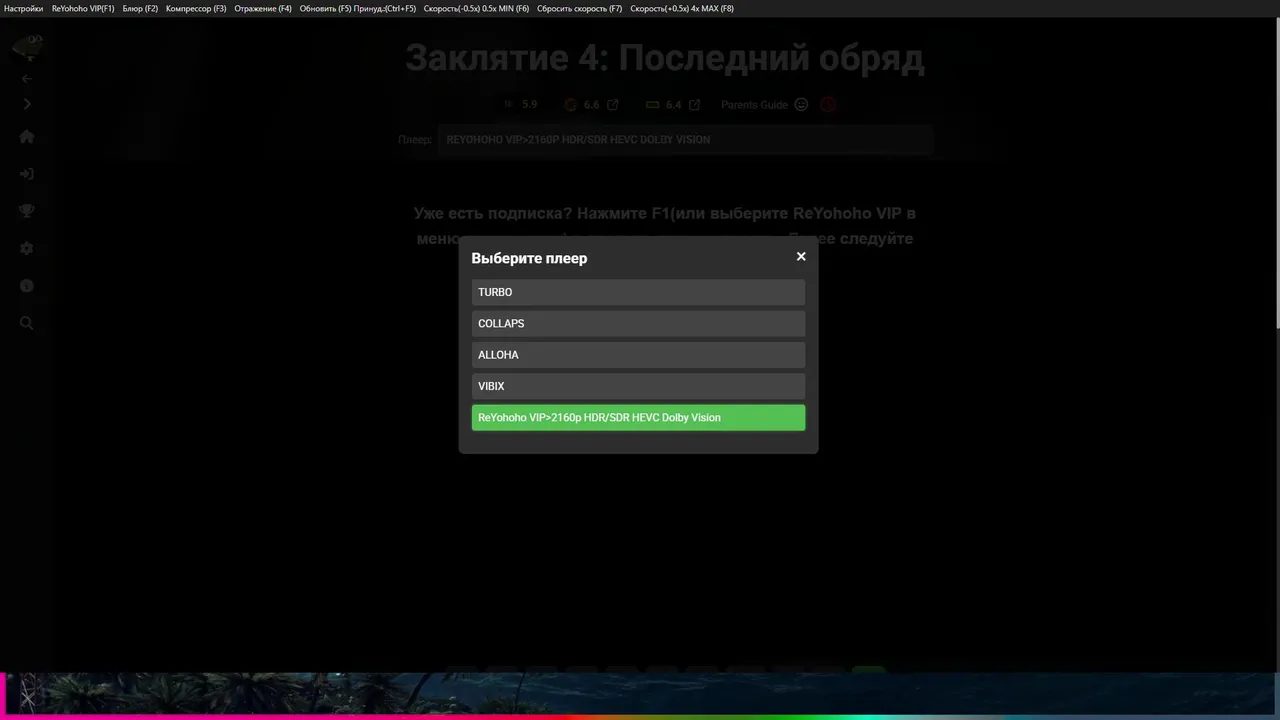Viewport: 1280px width, 720px height.
Task: Click the red circular icon after smiley
Action: click(828, 104)
